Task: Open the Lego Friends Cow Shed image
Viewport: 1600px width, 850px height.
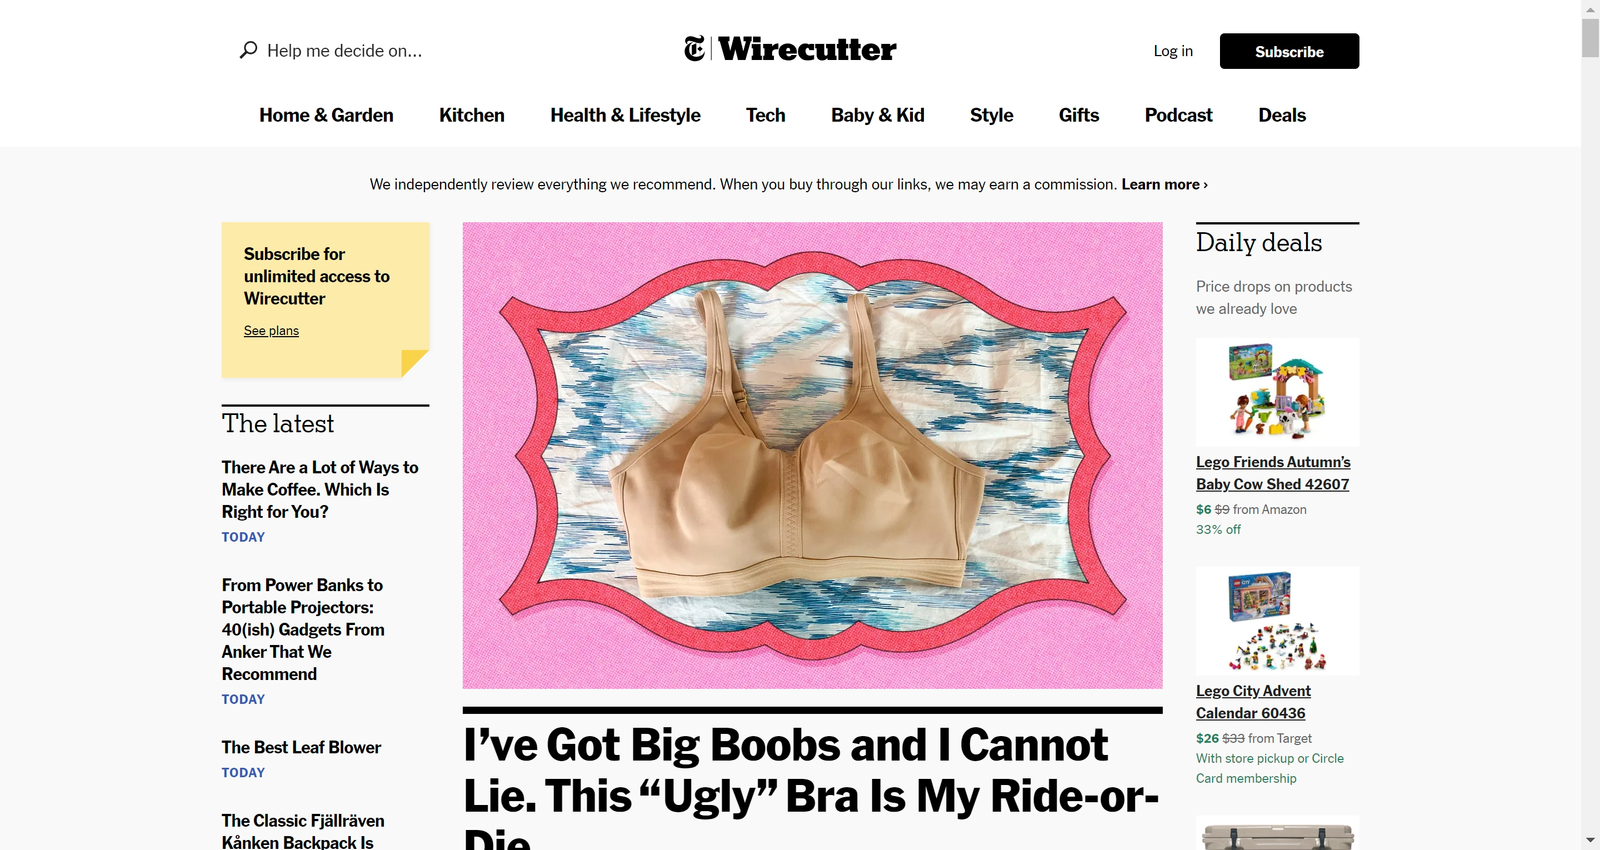Action: pyautogui.click(x=1277, y=391)
